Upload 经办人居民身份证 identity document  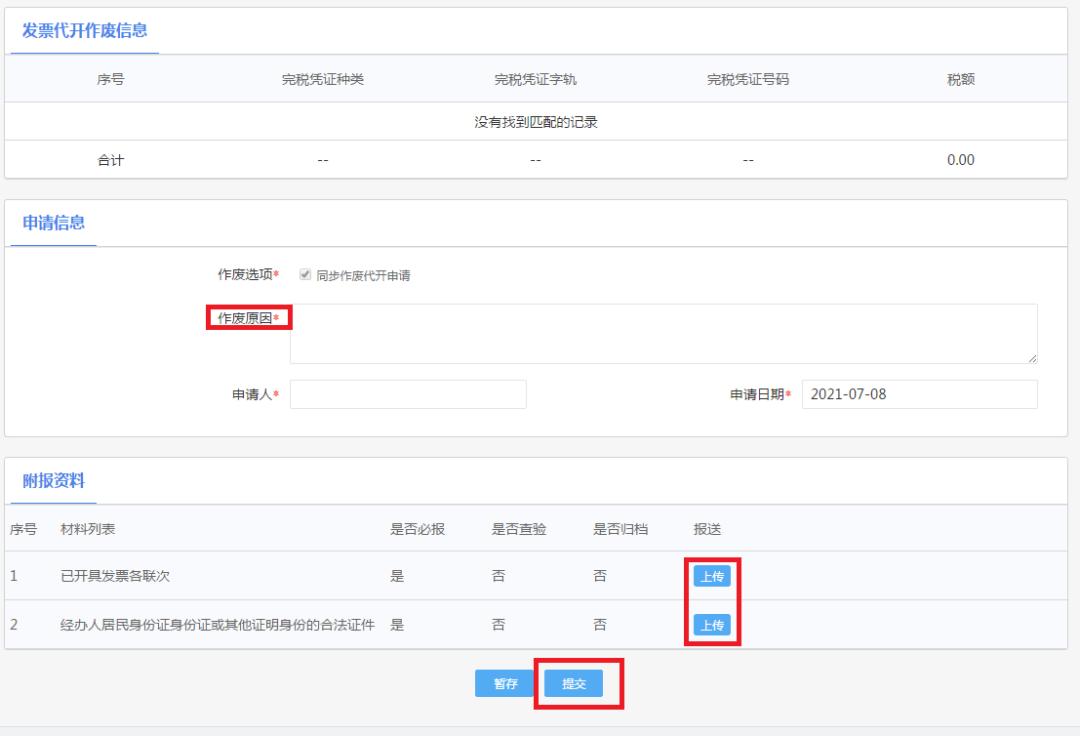710,624
